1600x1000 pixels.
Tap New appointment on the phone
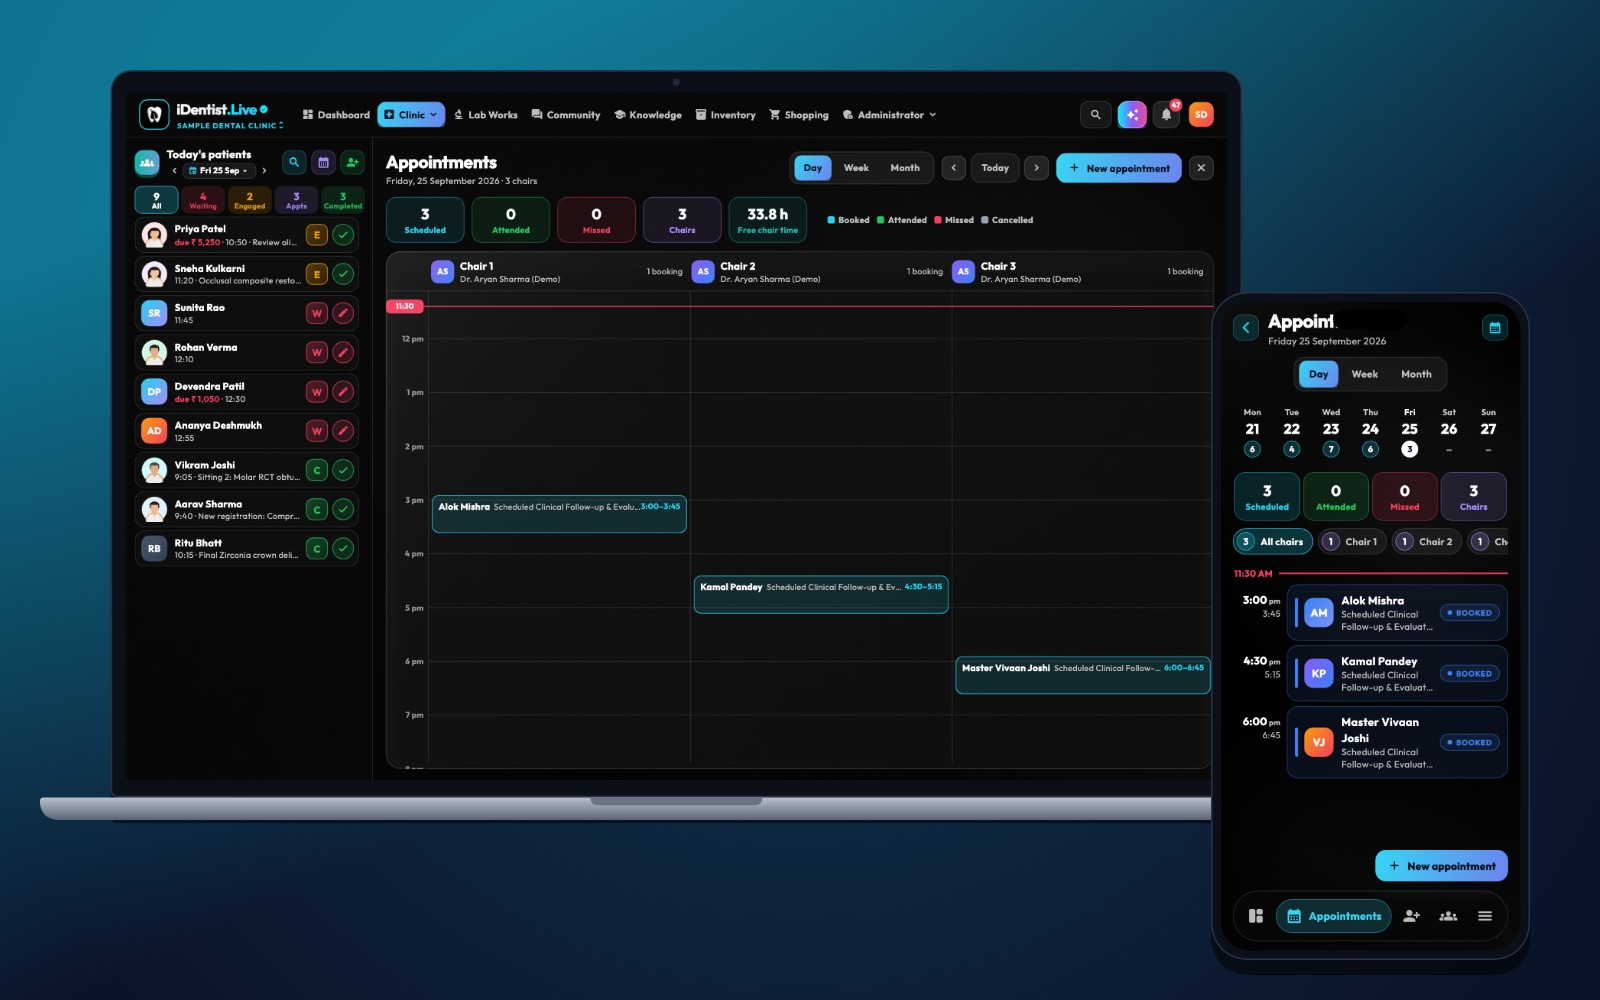pyautogui.click(x=1441, y=866)
